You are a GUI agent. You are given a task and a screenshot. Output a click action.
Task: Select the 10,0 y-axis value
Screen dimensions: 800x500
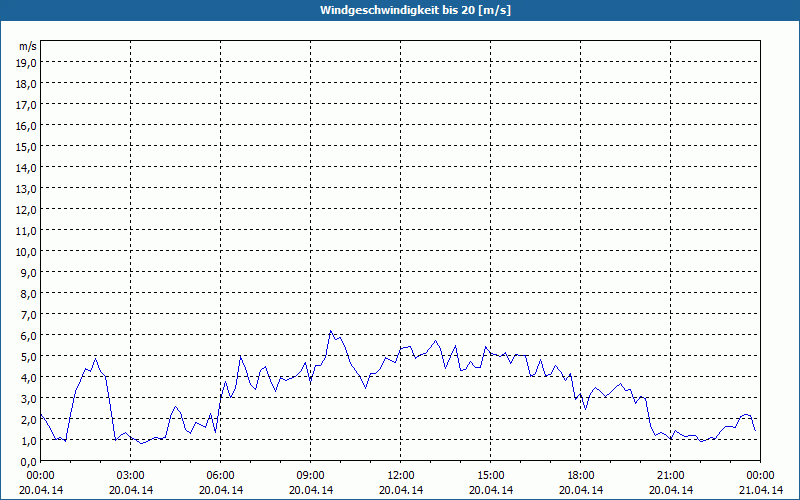(27, 252)
